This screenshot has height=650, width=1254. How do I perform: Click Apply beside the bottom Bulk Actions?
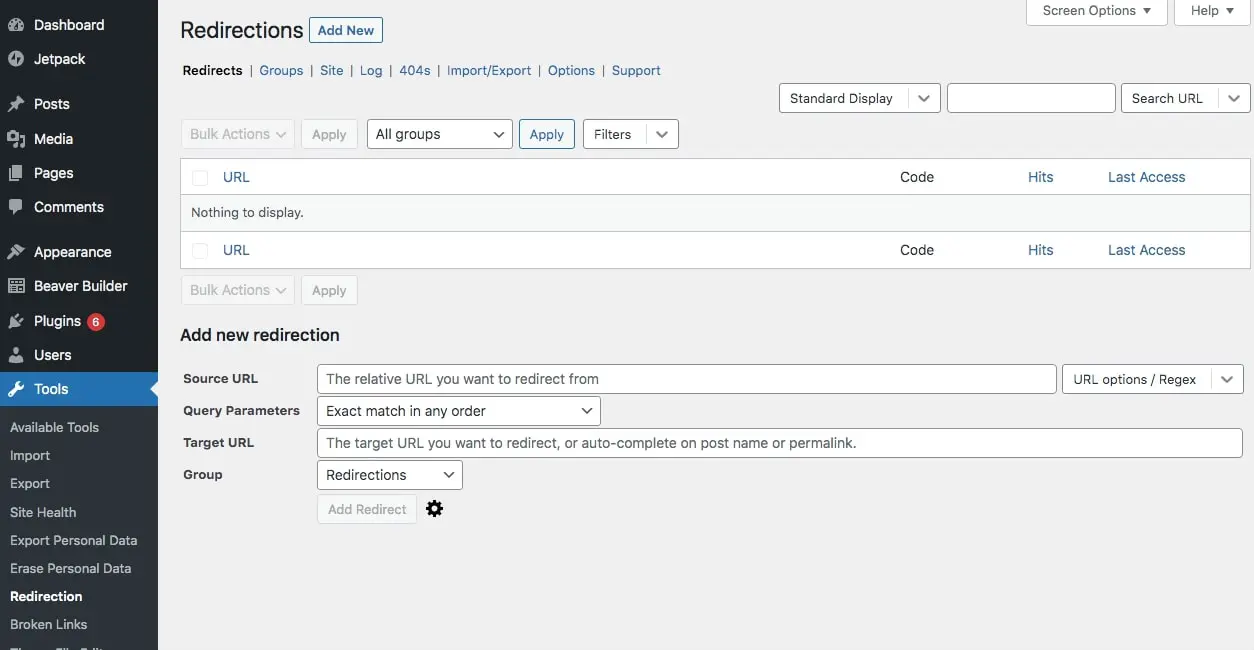(x=329, y=290)
